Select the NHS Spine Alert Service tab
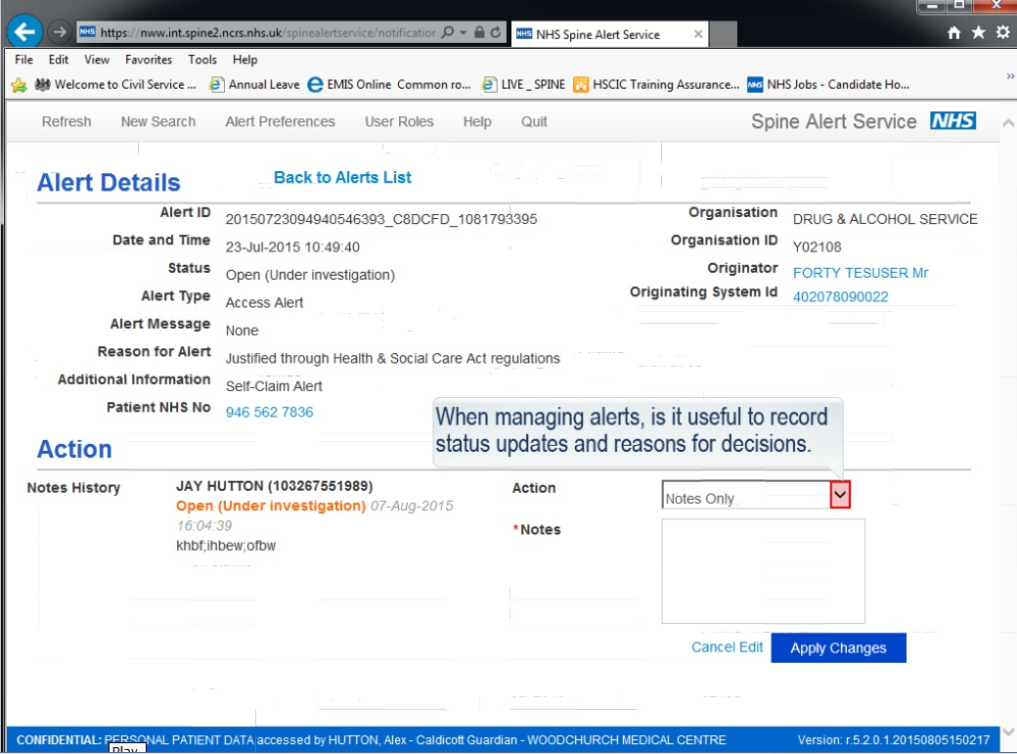The height and width of the screenshot is (754, 1017). click(610, 34)
